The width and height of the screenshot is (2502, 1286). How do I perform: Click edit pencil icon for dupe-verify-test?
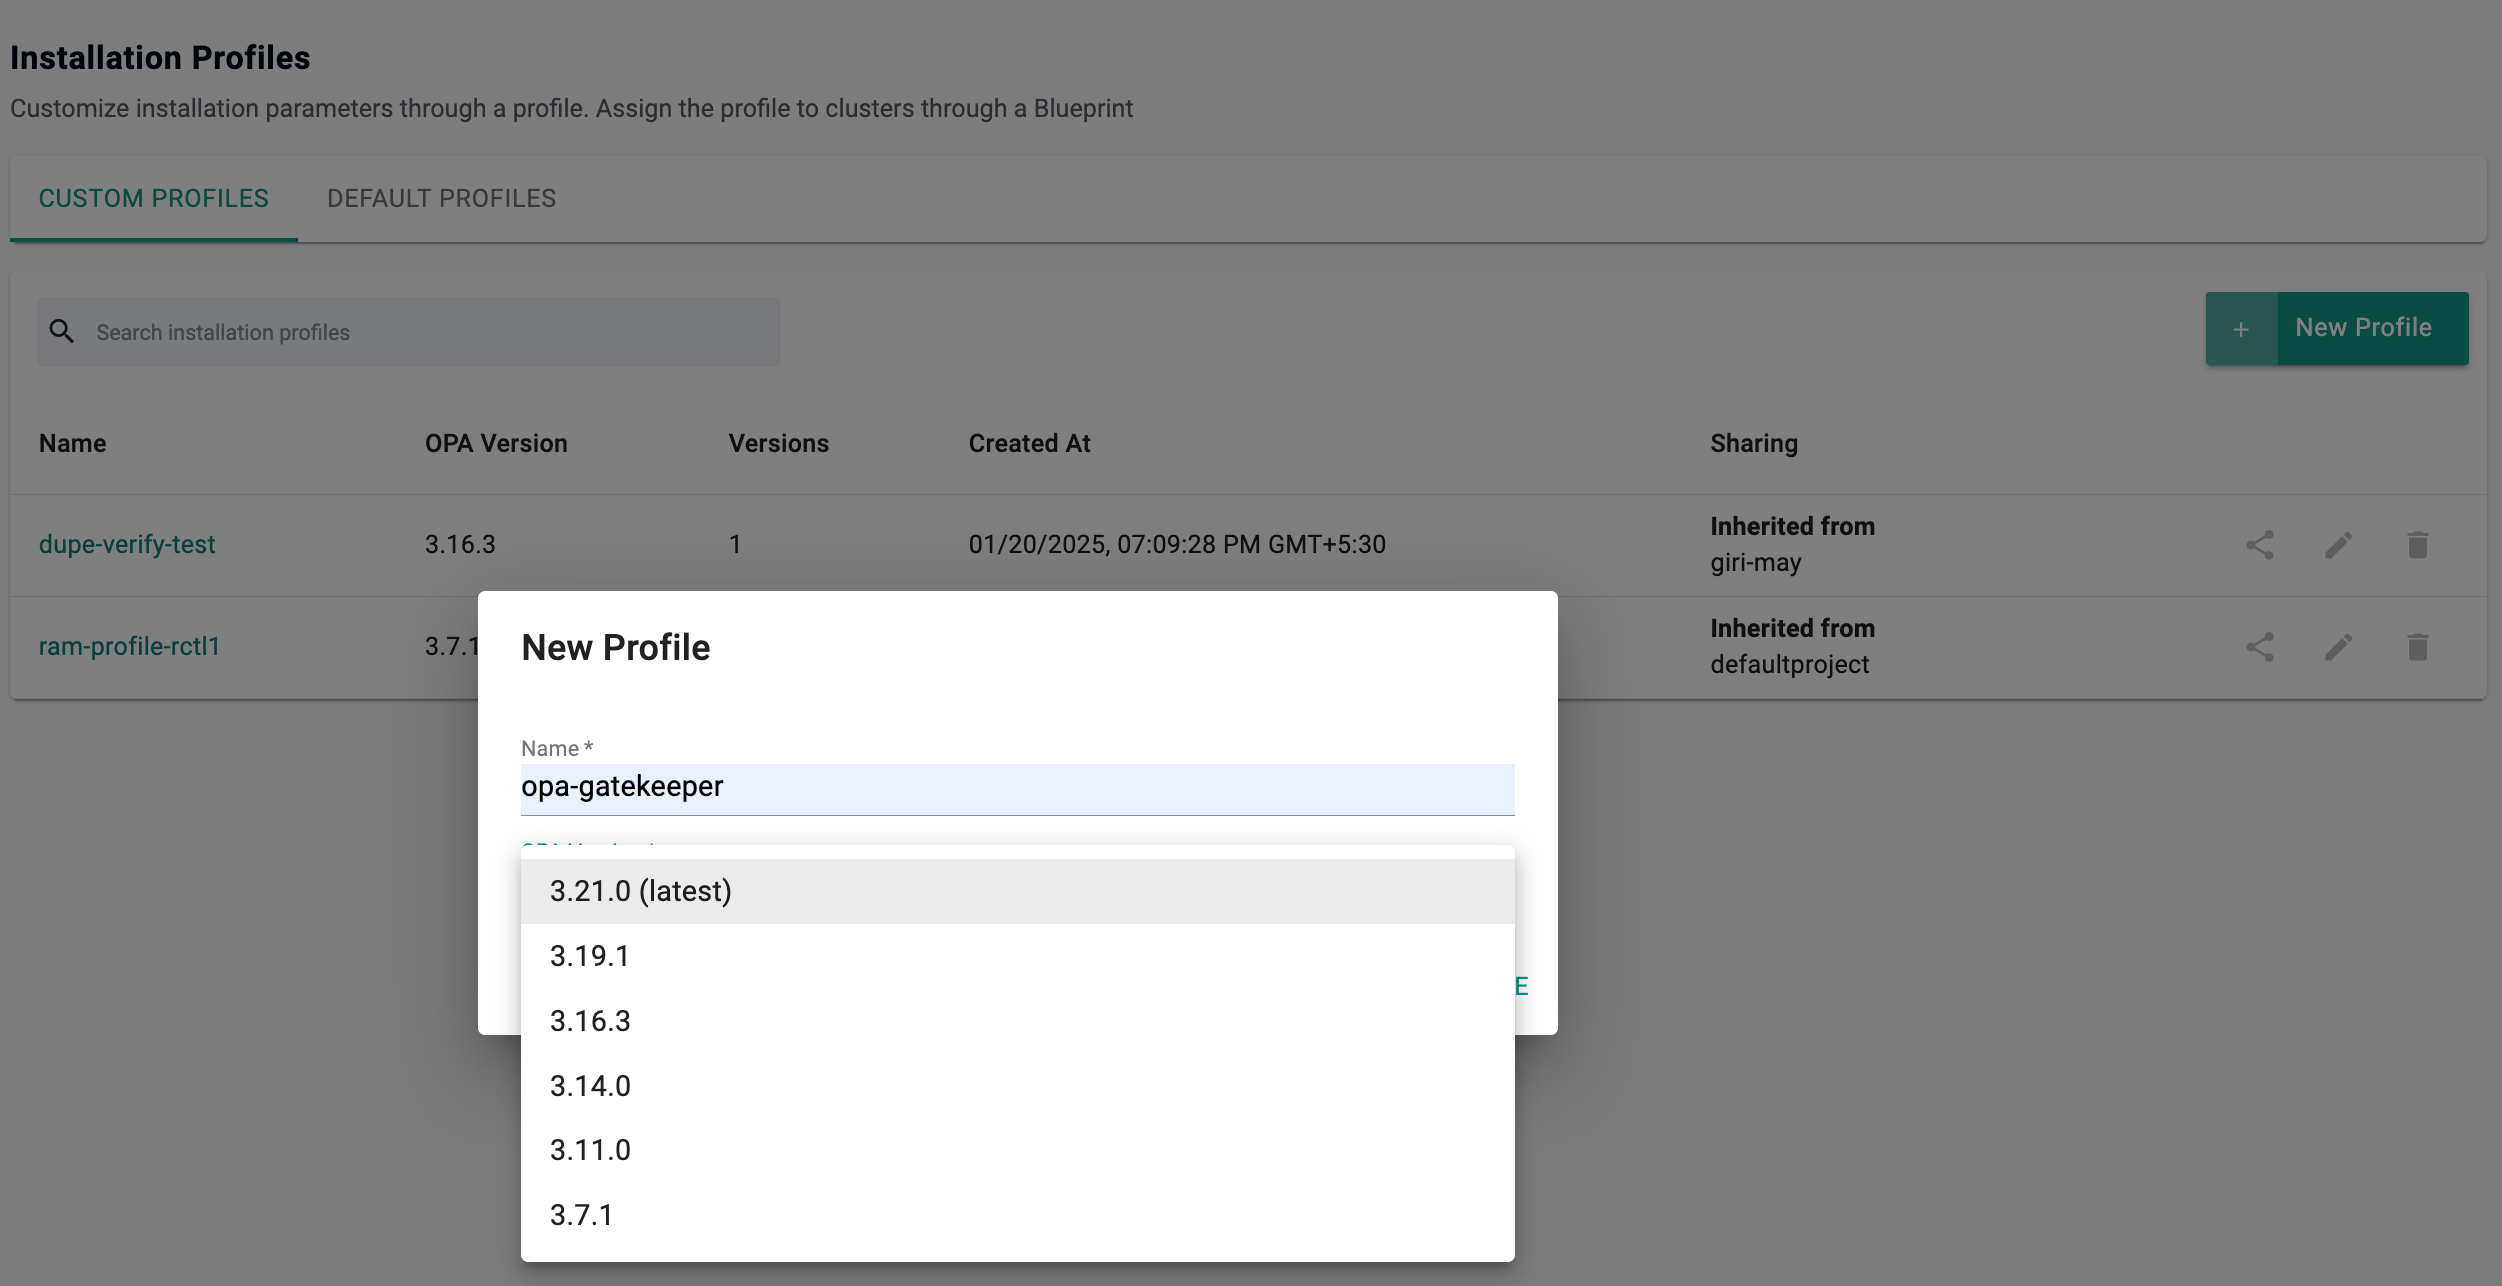click(x=2338, y=545)
